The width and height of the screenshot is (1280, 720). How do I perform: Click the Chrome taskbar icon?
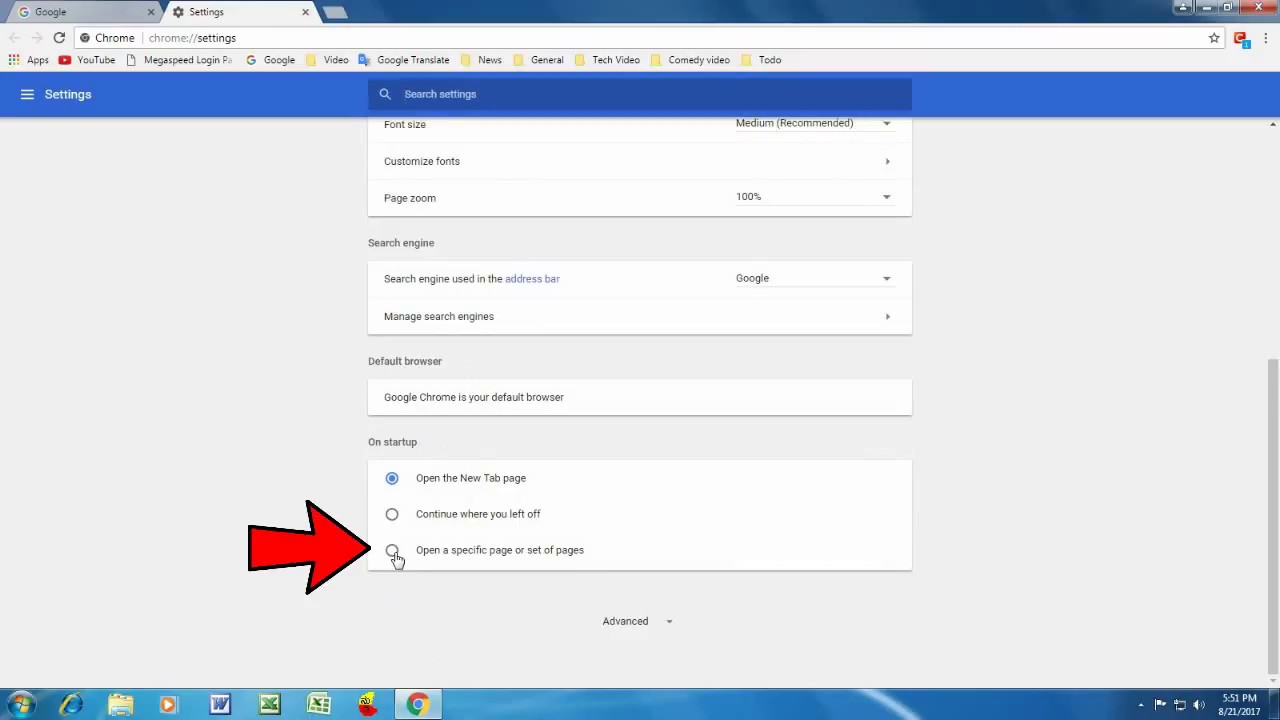point(418,704)
